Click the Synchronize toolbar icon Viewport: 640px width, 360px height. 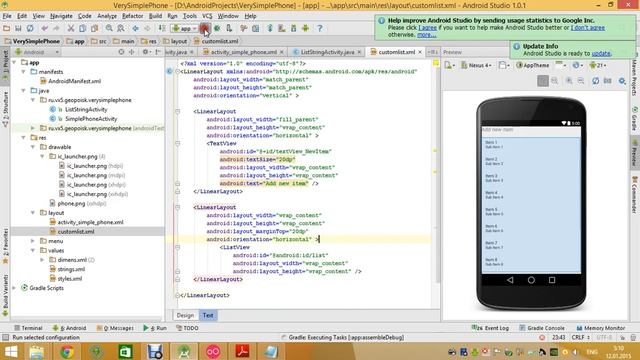pyautogui.click(x=30, y=28)
